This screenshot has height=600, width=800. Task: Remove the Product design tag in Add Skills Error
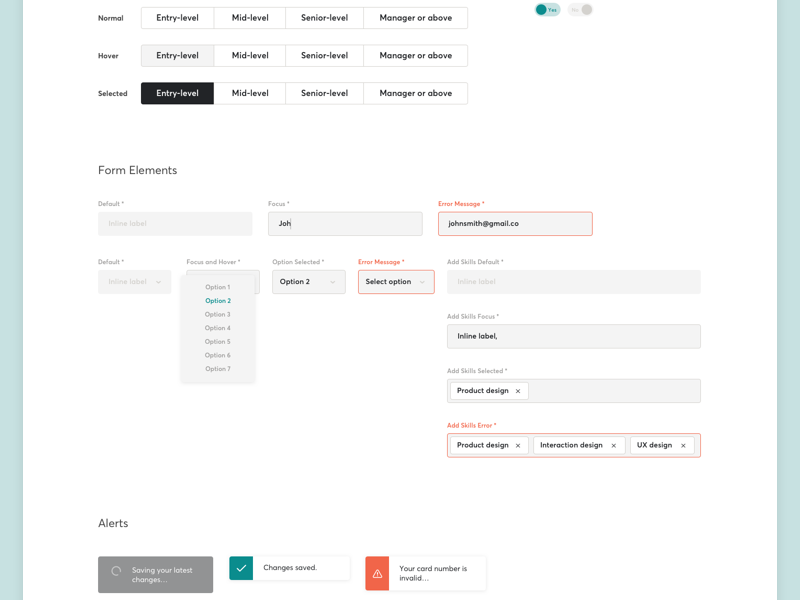(519, 444)
